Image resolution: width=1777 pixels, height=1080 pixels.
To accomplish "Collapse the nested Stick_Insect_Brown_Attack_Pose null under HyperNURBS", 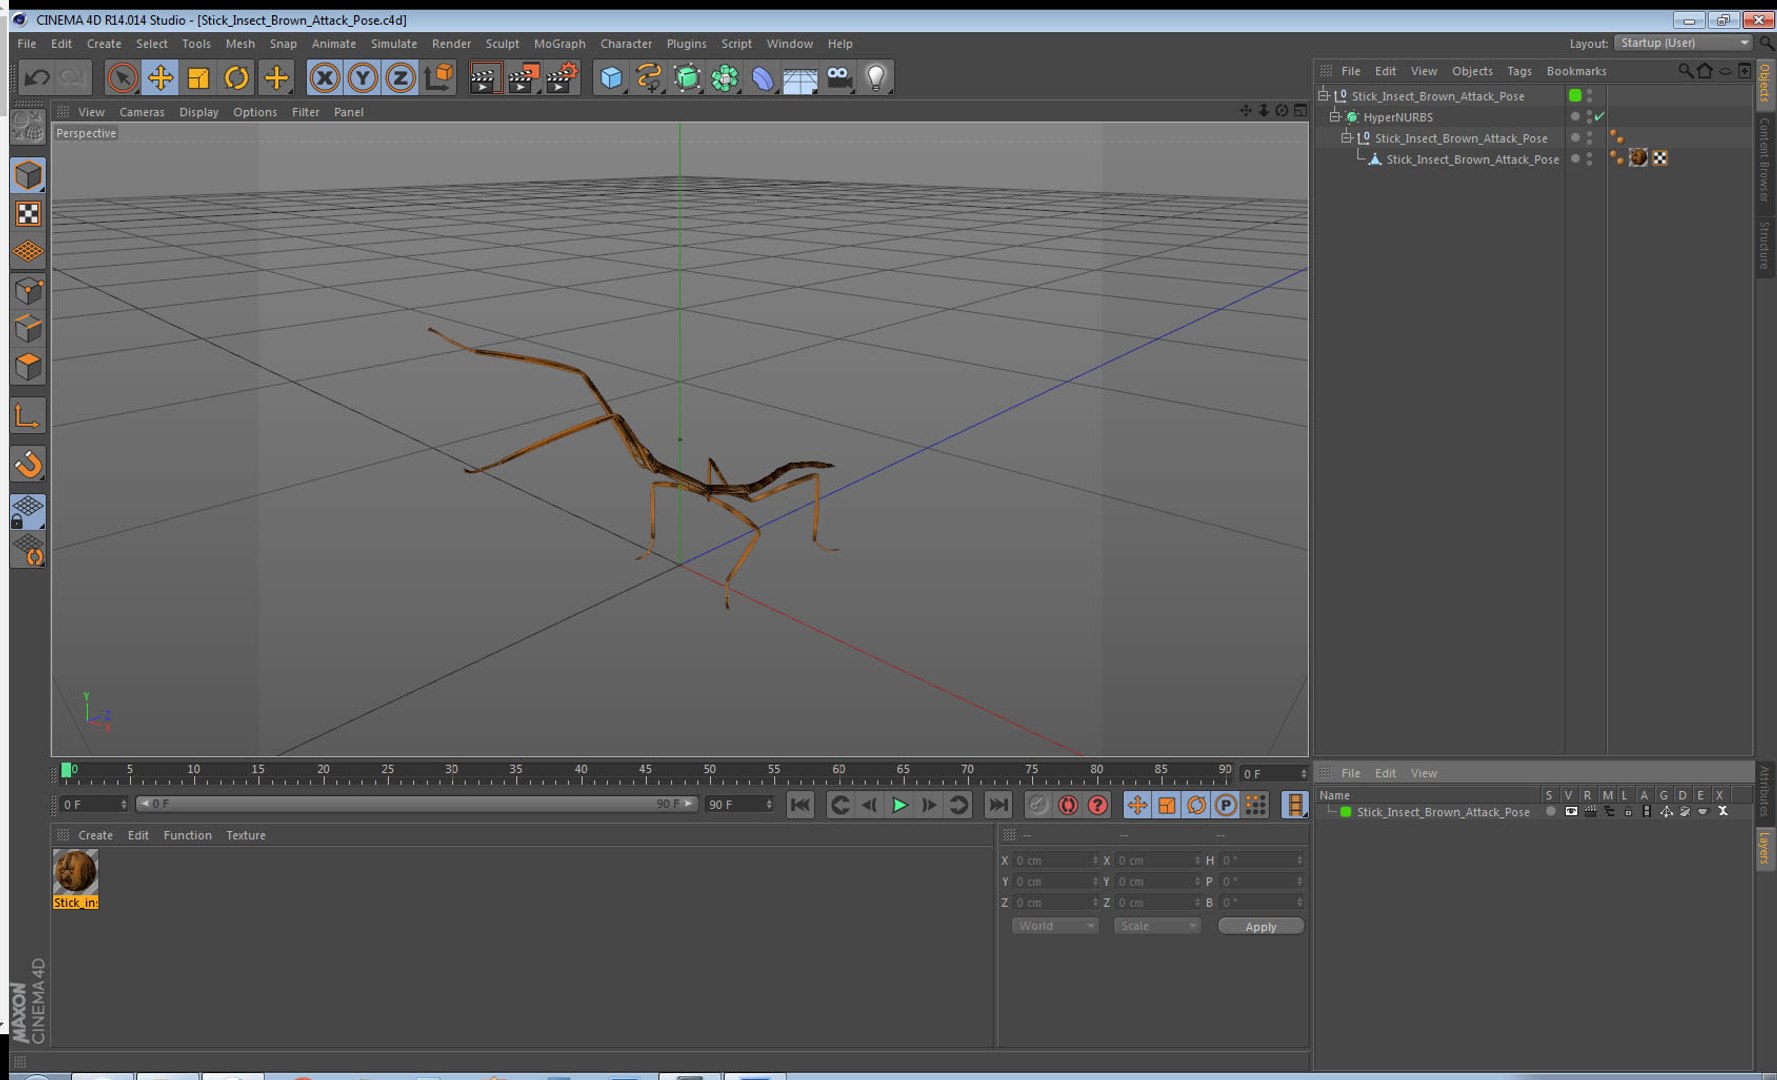I will pyautogui.click(x=1346, y=138).
